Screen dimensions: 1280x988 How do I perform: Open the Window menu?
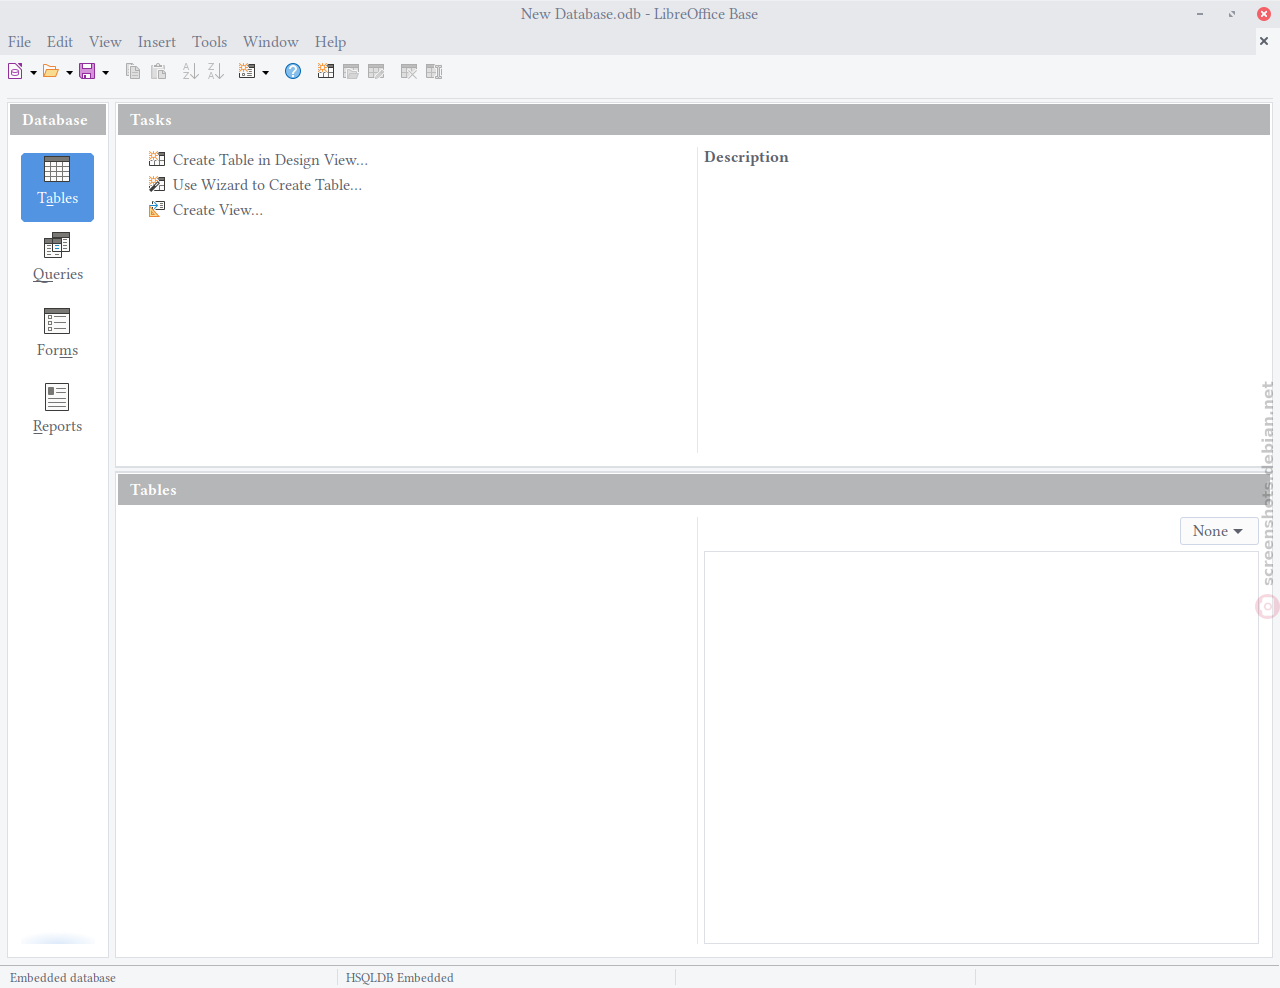point(271,42)
